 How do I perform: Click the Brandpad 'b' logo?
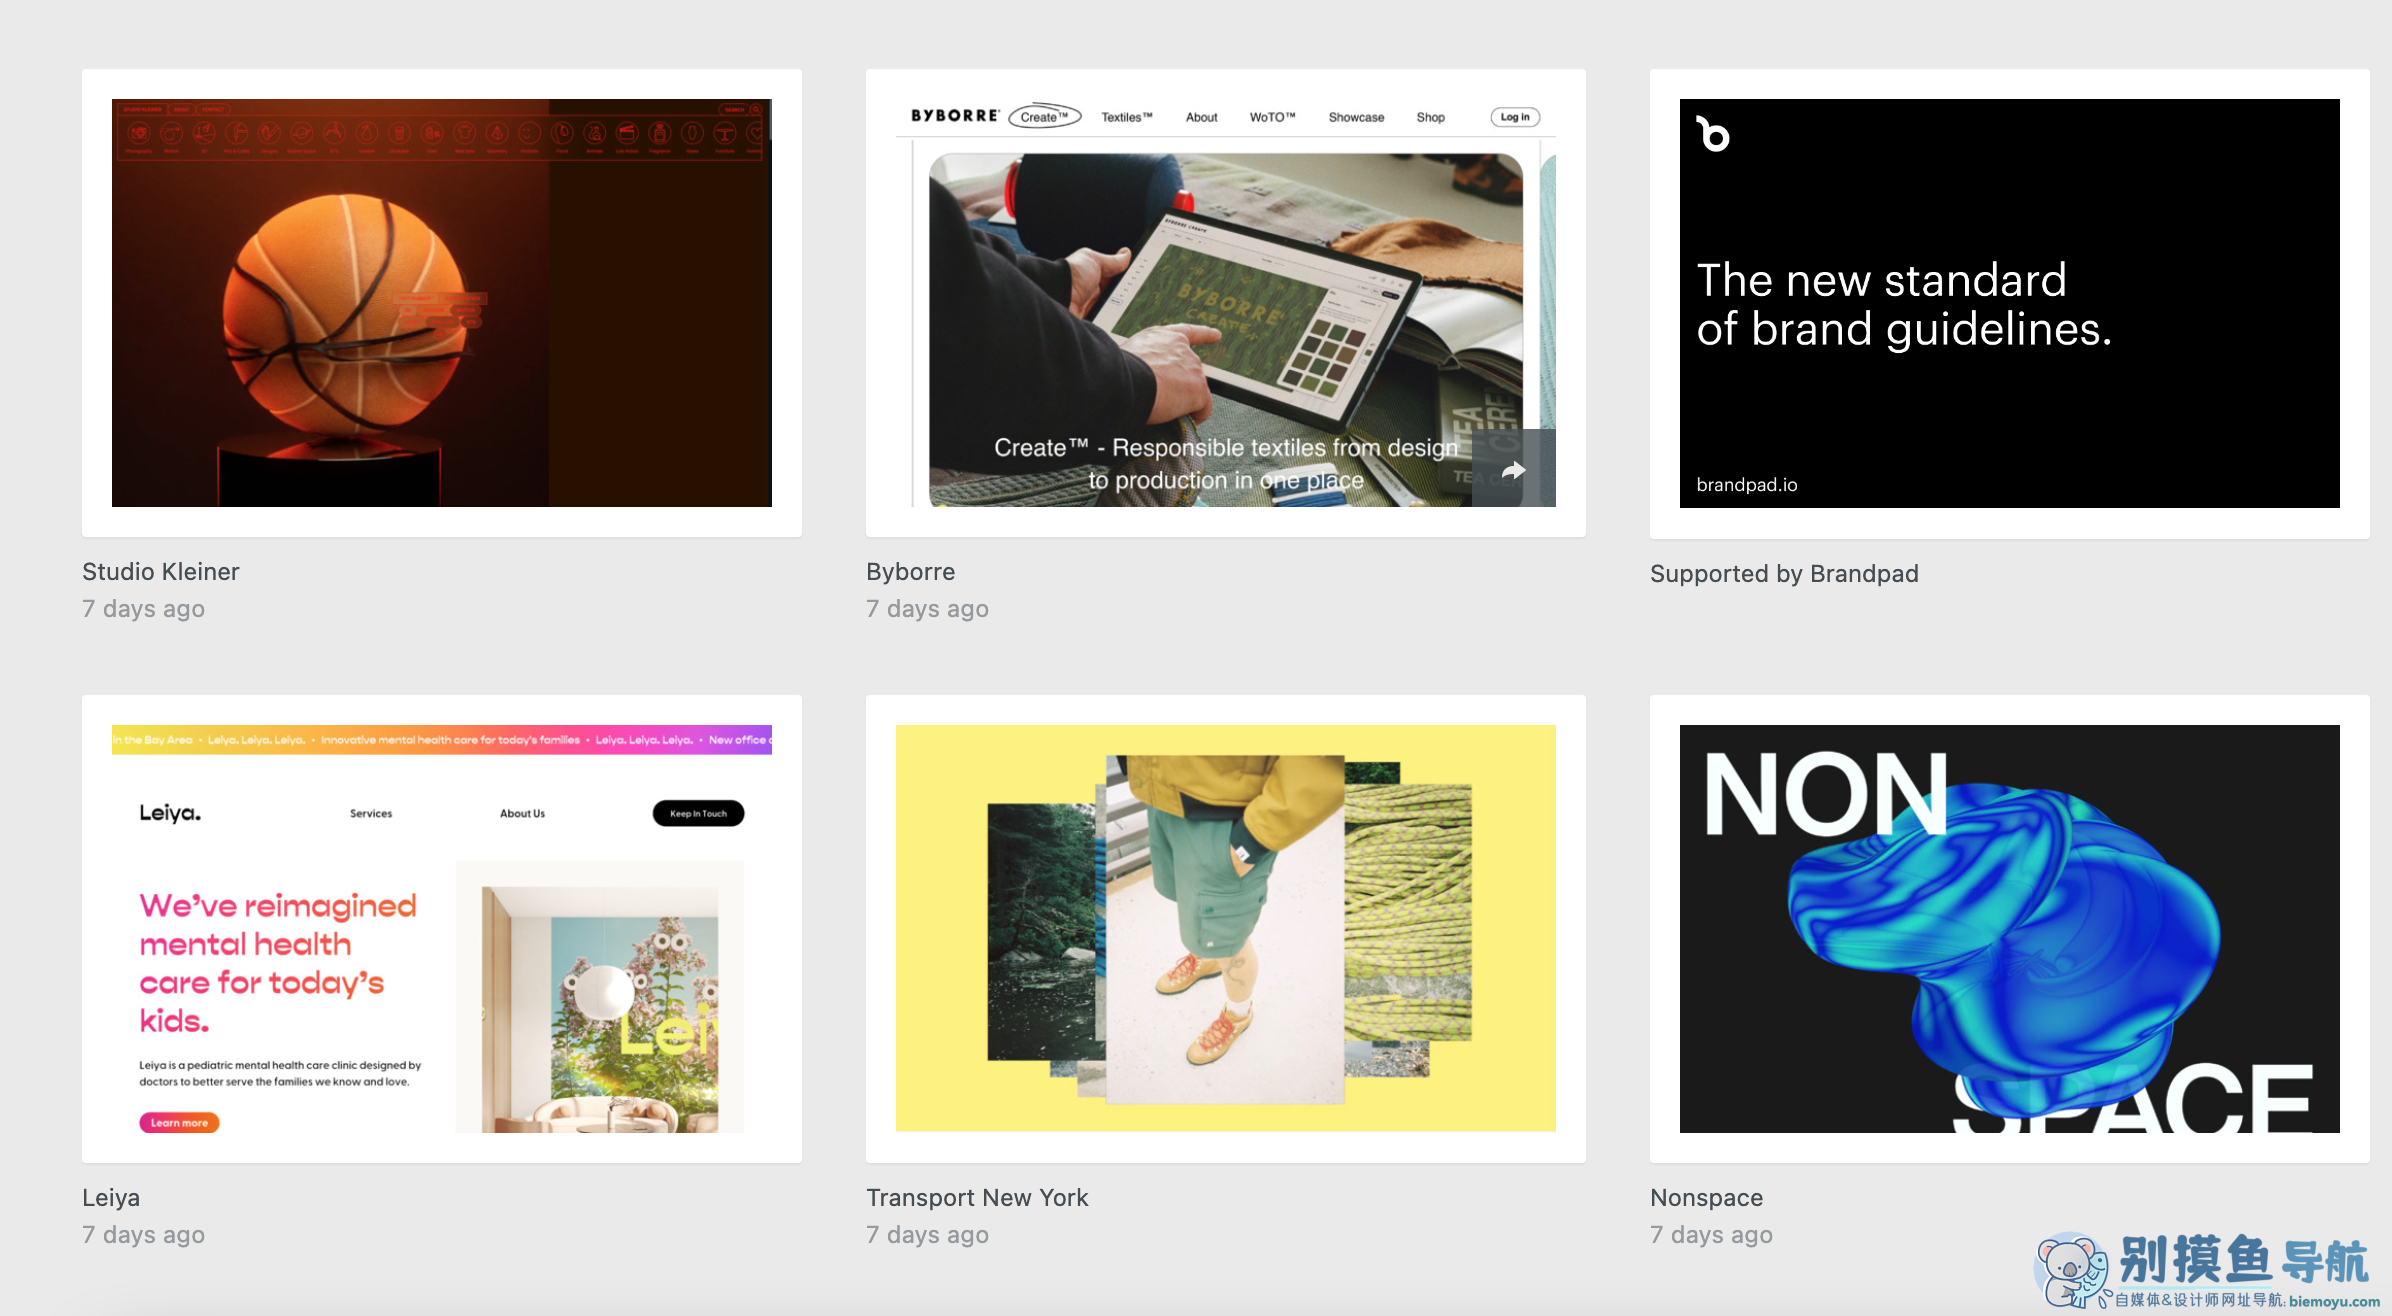[x=1711, y=134]
